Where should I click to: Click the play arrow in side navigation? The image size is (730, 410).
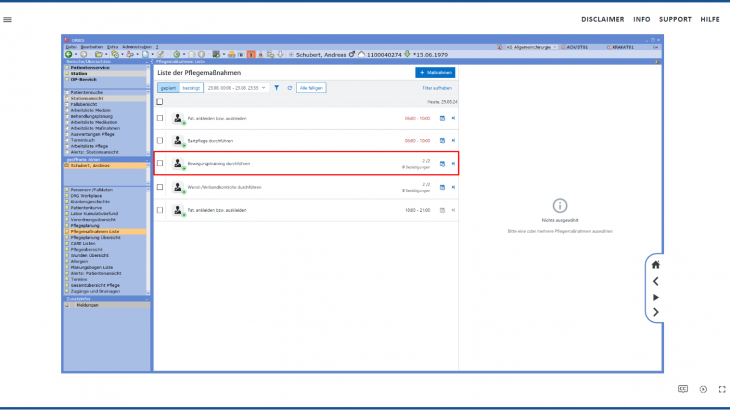pyautogui.click(x=656, y=297)
